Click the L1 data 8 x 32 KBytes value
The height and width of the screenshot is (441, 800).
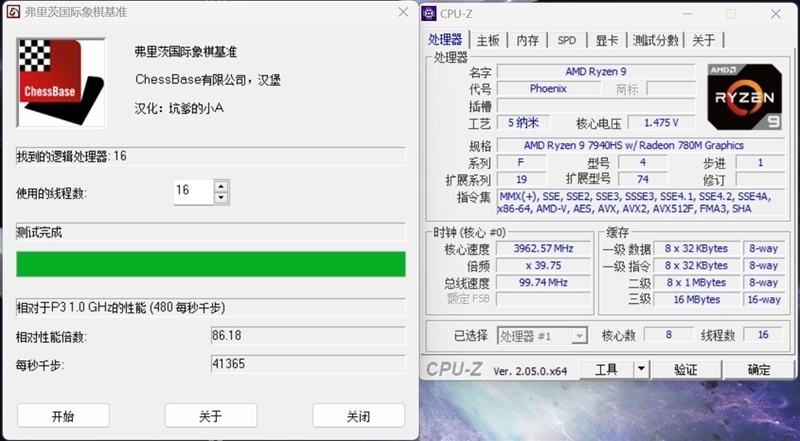(x=696, y=249)
